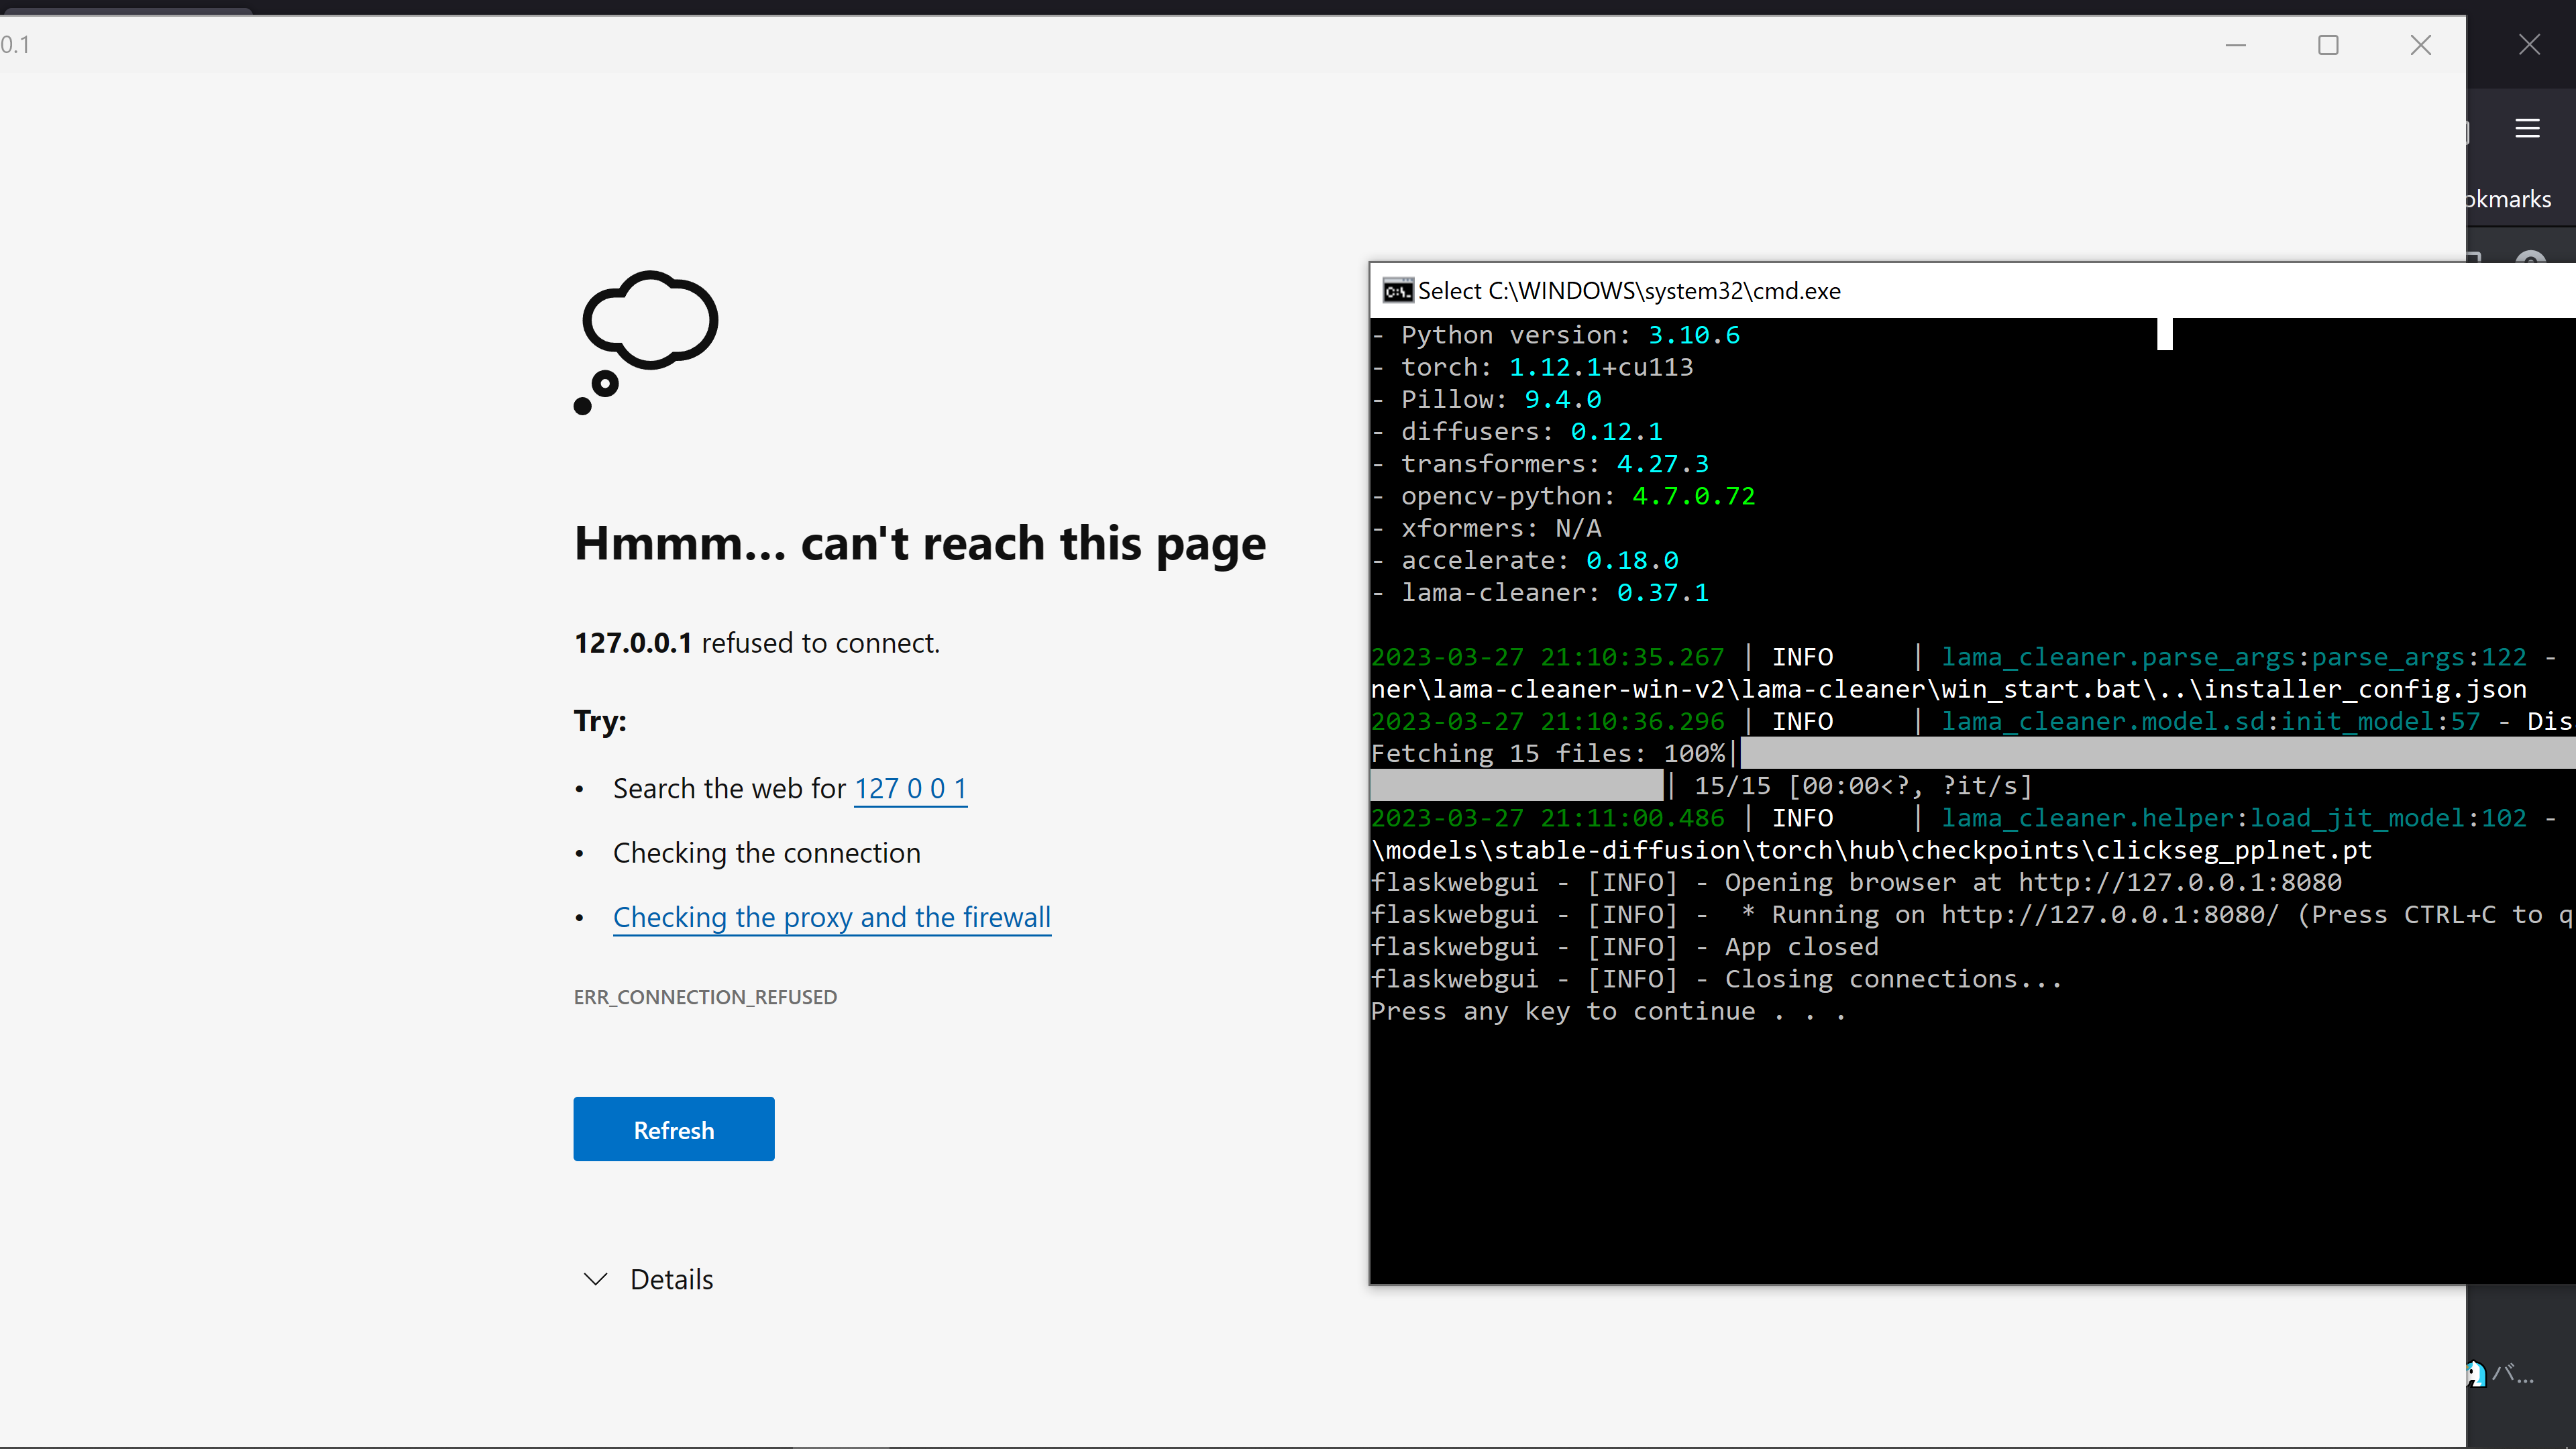
Task: Click the 'opencv-python: 4.7.0.72' line
Action: [1563, 496]
